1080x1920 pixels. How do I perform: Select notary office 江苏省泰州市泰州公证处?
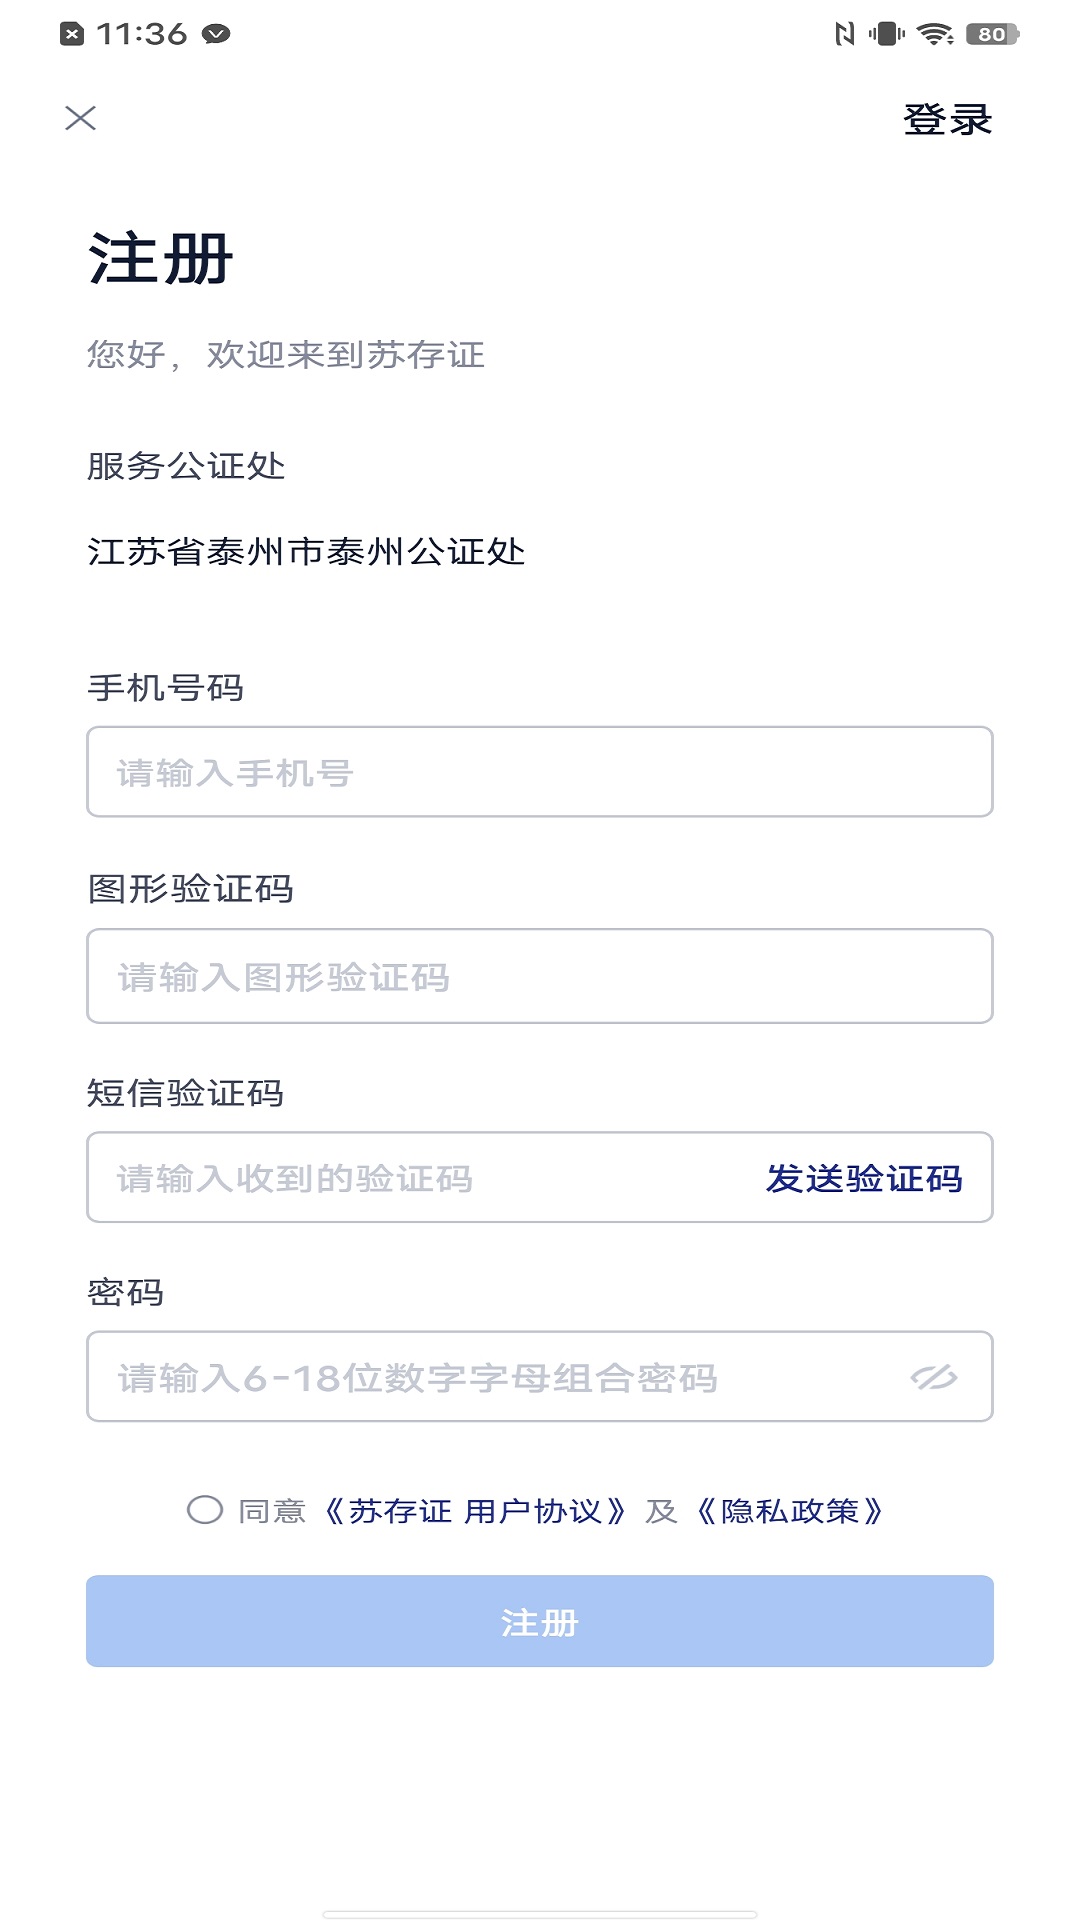click(306, 551)
